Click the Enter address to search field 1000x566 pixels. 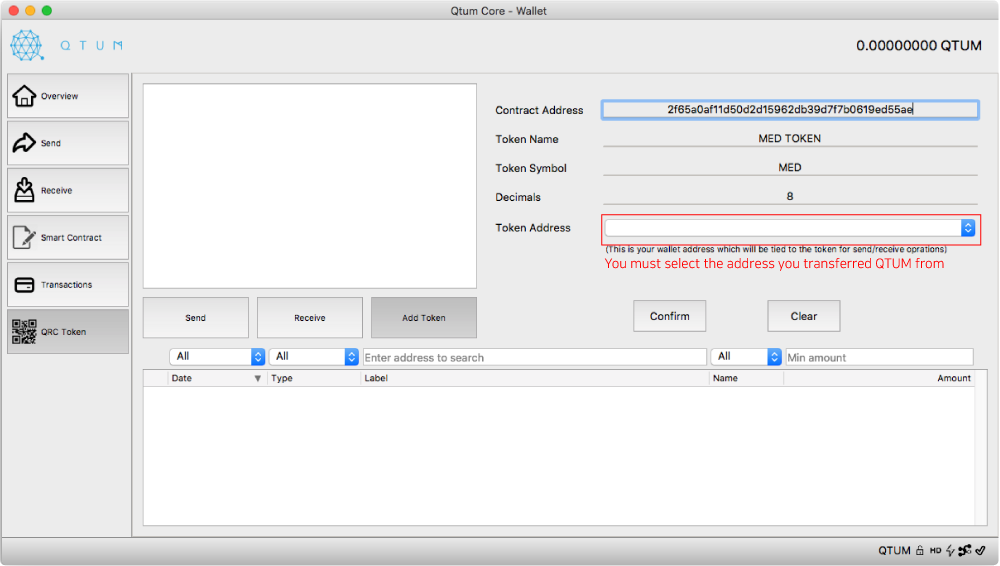tap(534, 357)
